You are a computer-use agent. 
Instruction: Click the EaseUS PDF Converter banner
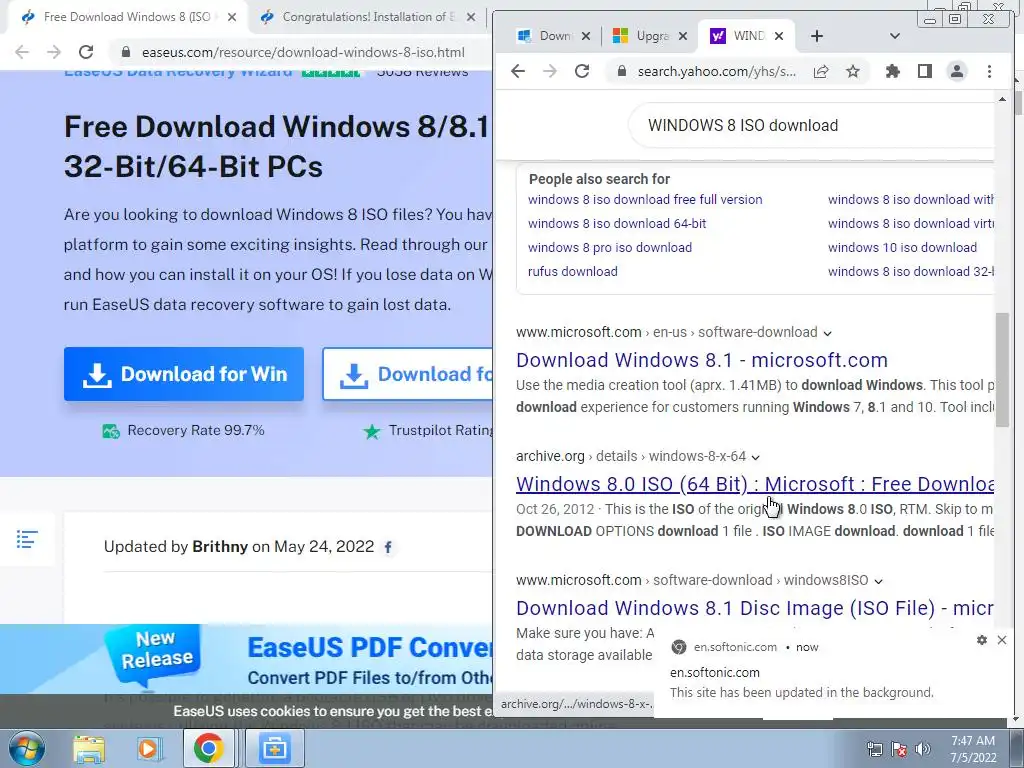point(247,658)
